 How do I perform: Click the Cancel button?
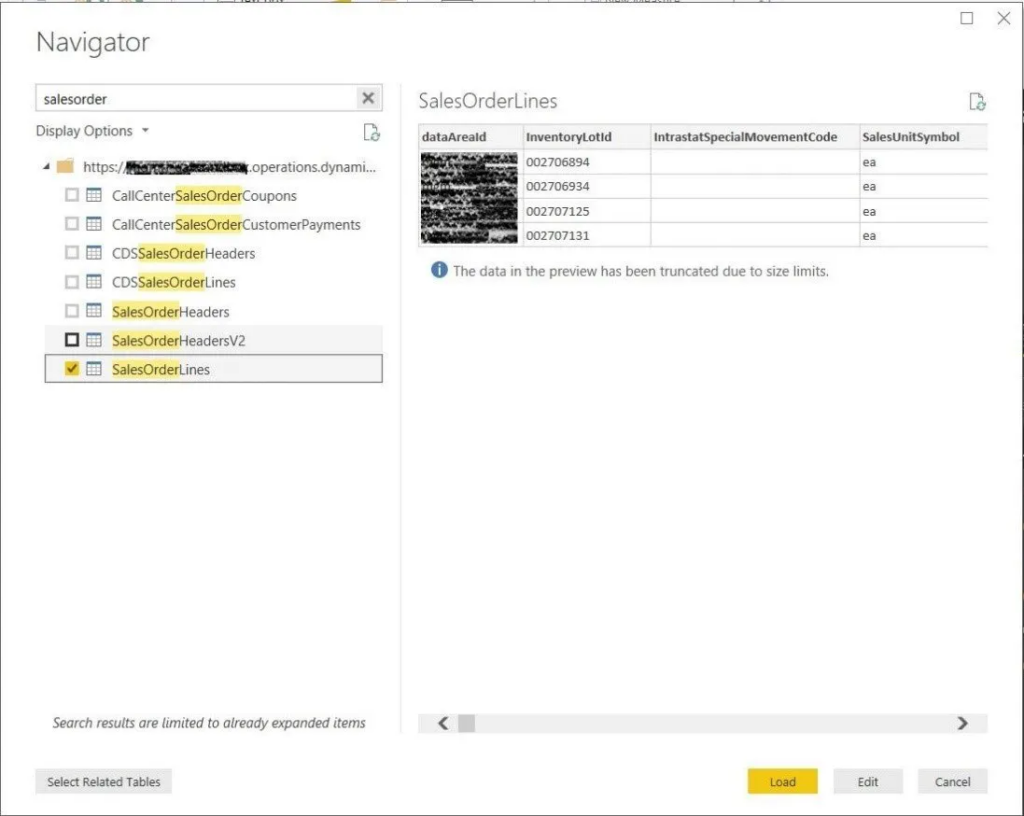[x=952, y=781]
